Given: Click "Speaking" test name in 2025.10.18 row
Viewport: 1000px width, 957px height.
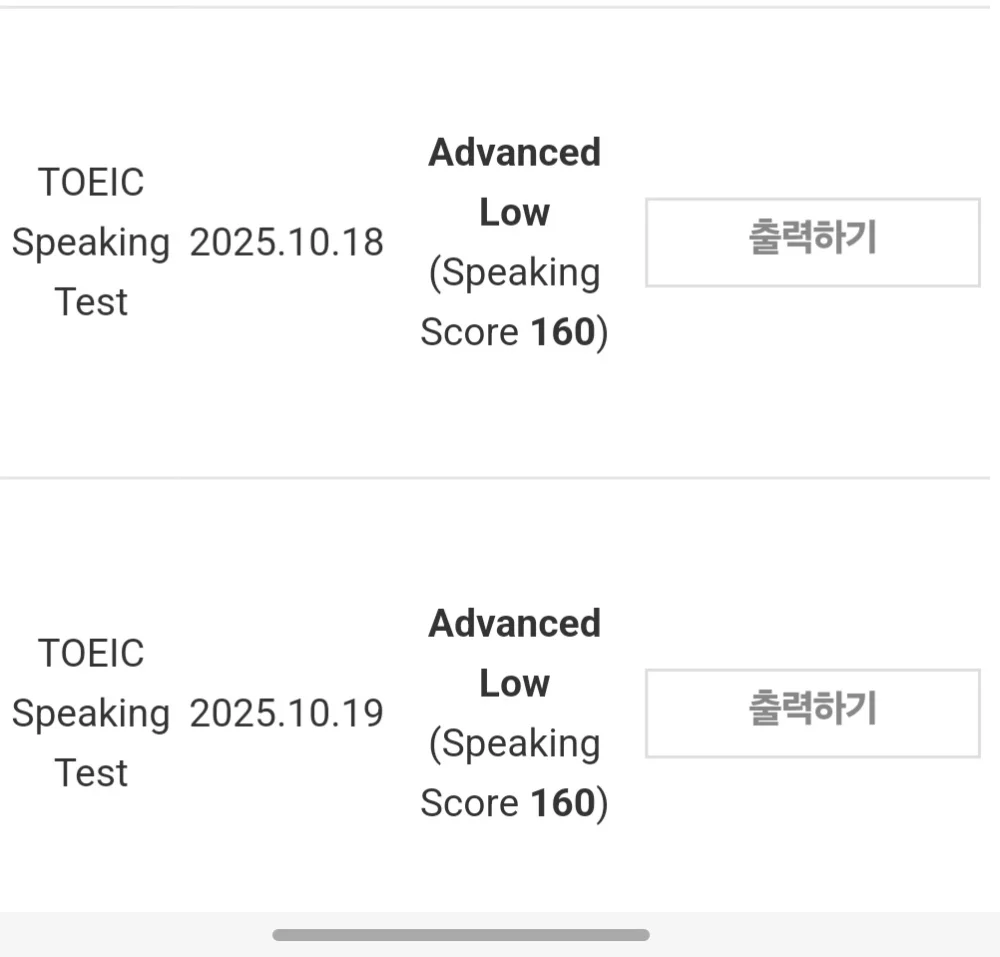Looking at the screenshot, I should point(91,242).
